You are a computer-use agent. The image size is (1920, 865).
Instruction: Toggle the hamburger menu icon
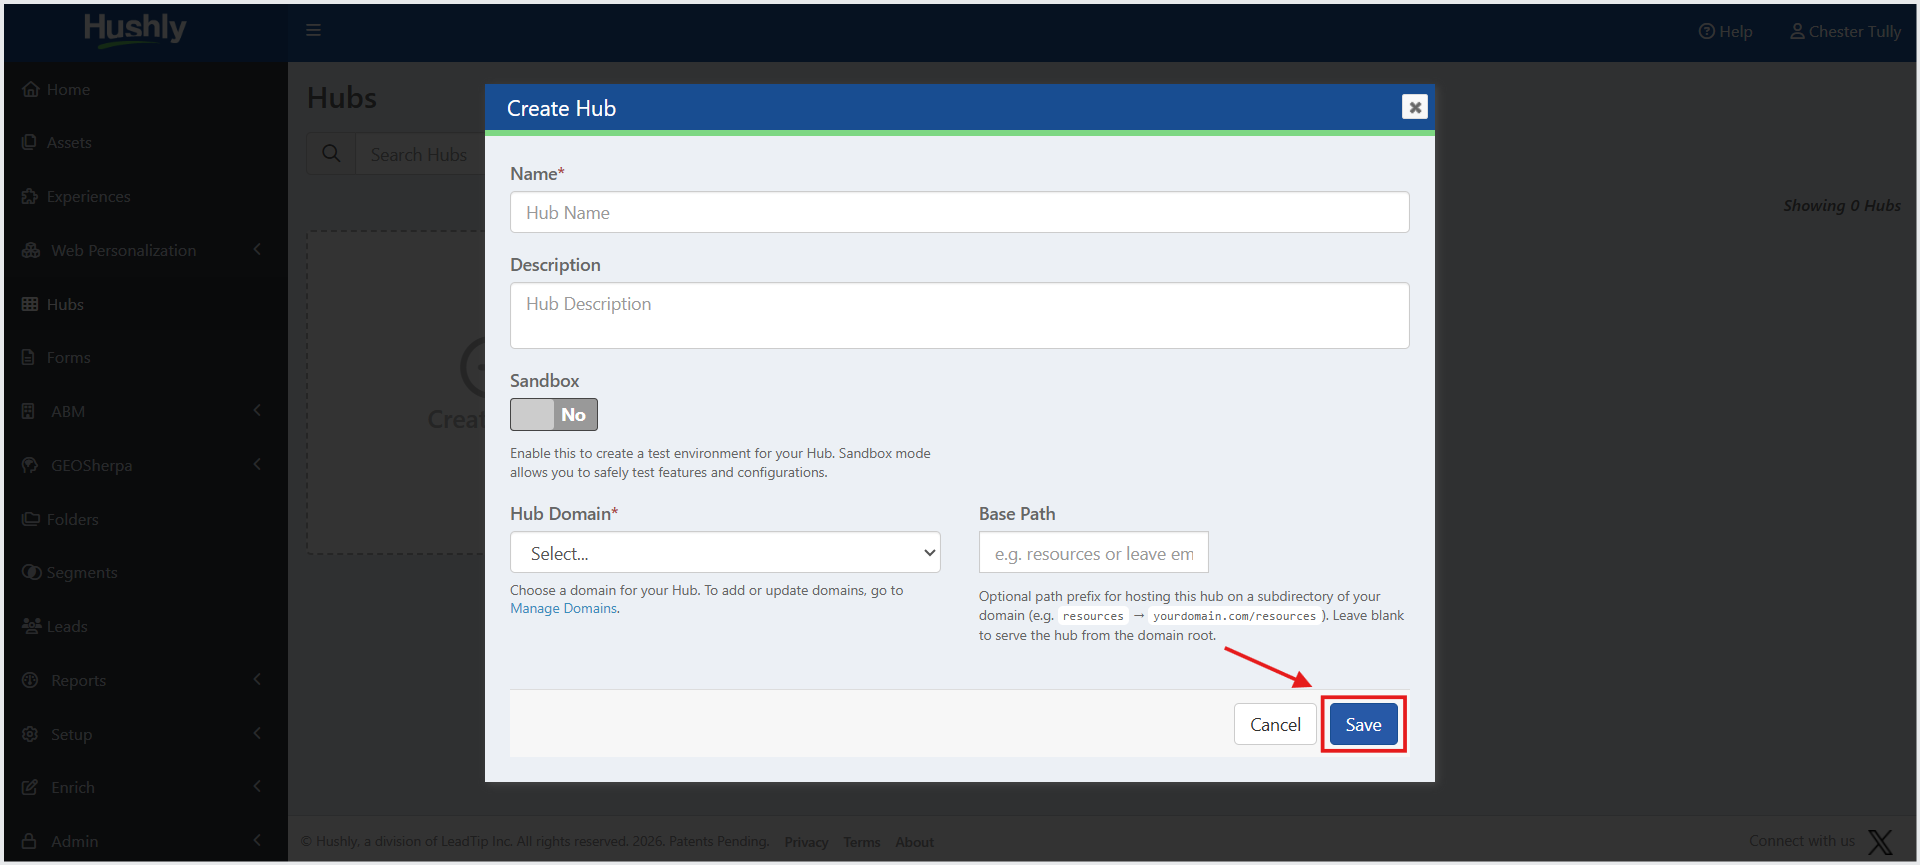coord(313,30)
